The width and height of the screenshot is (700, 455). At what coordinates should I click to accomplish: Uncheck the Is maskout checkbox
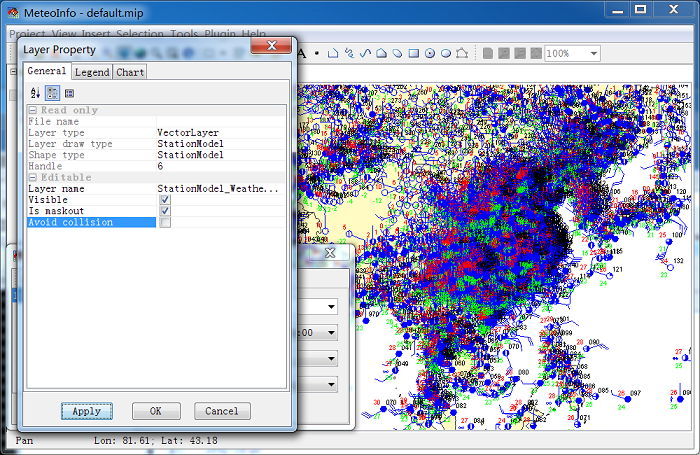[x=165, y=211]
